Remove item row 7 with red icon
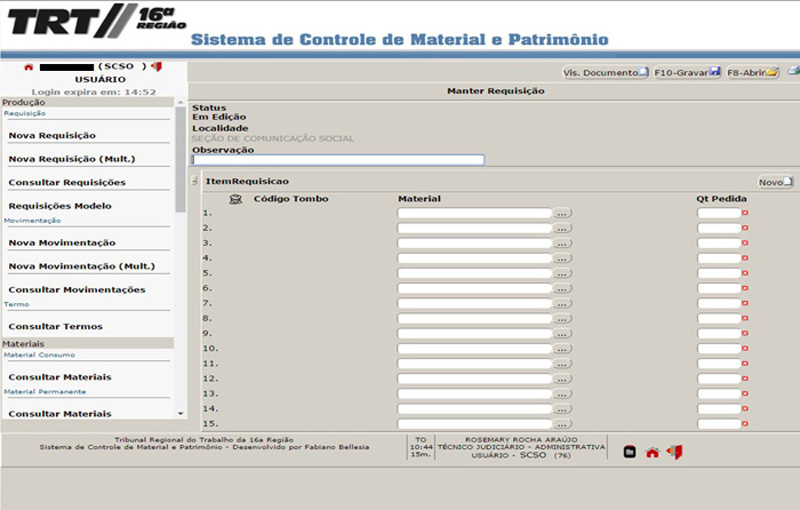Image resolution: width=800 pixels, height=510 pixels. click(x=745, y=303)
